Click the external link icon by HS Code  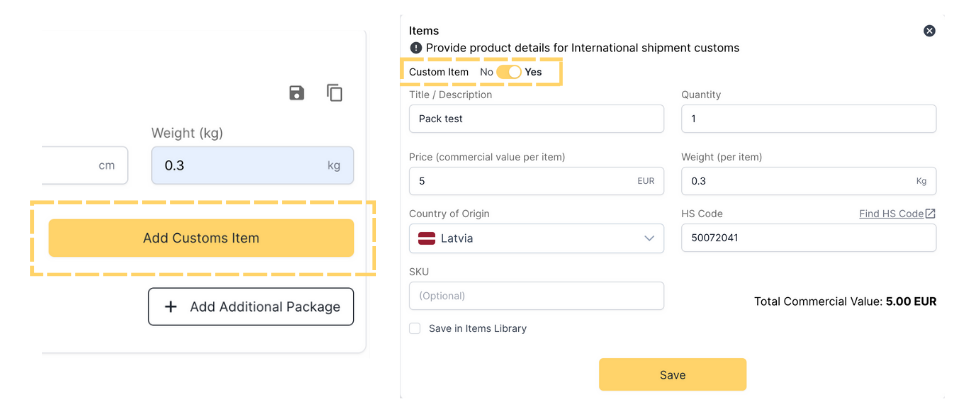click(931, 213)
